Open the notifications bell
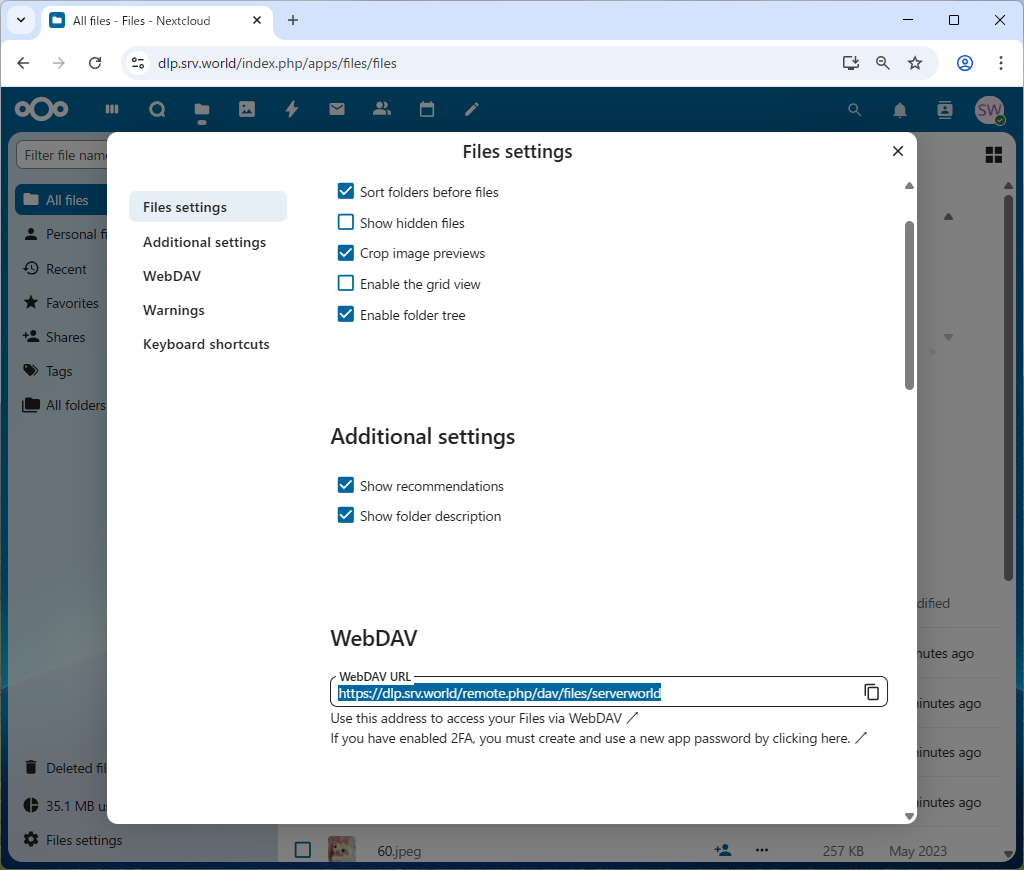The image size is (1024, 870). pyautogui.click(x=900, y=110)
